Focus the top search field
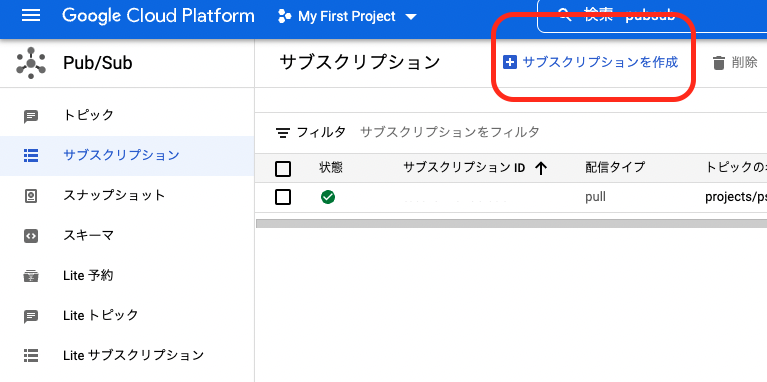The width and height of the screenshot is (767, 382). pos(652,16)
